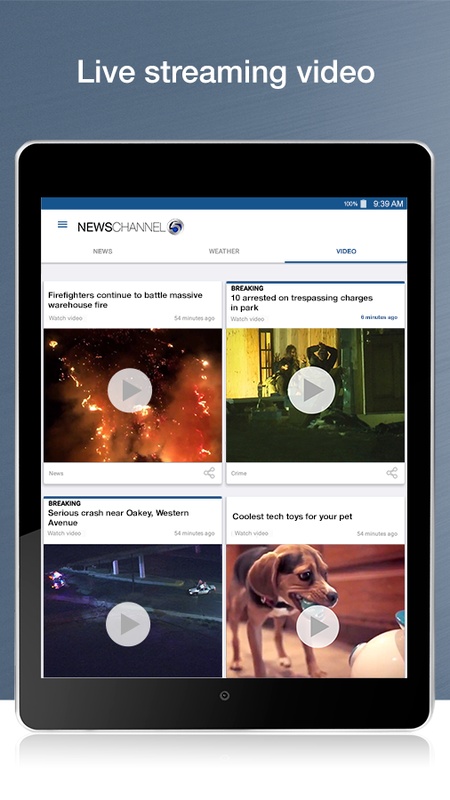Tap the battery indicator in status bar
The width and height of the screenshot is (450, 800).
click(363, 204)
